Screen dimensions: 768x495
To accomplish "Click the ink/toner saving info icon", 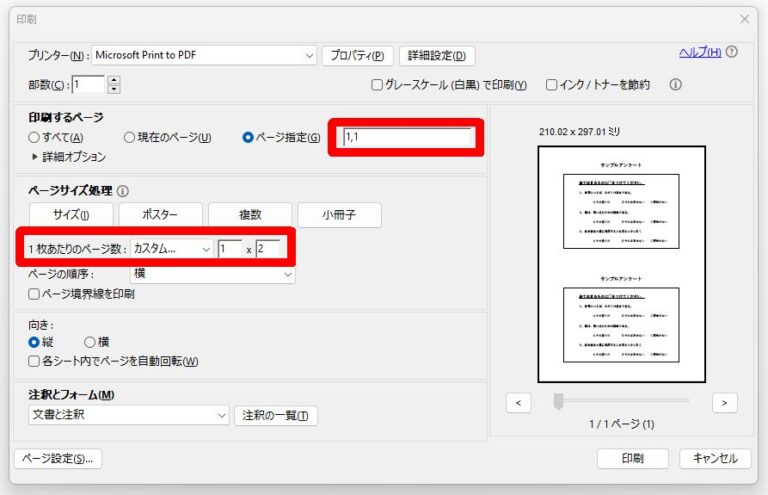I will click(x=675, y=85).
